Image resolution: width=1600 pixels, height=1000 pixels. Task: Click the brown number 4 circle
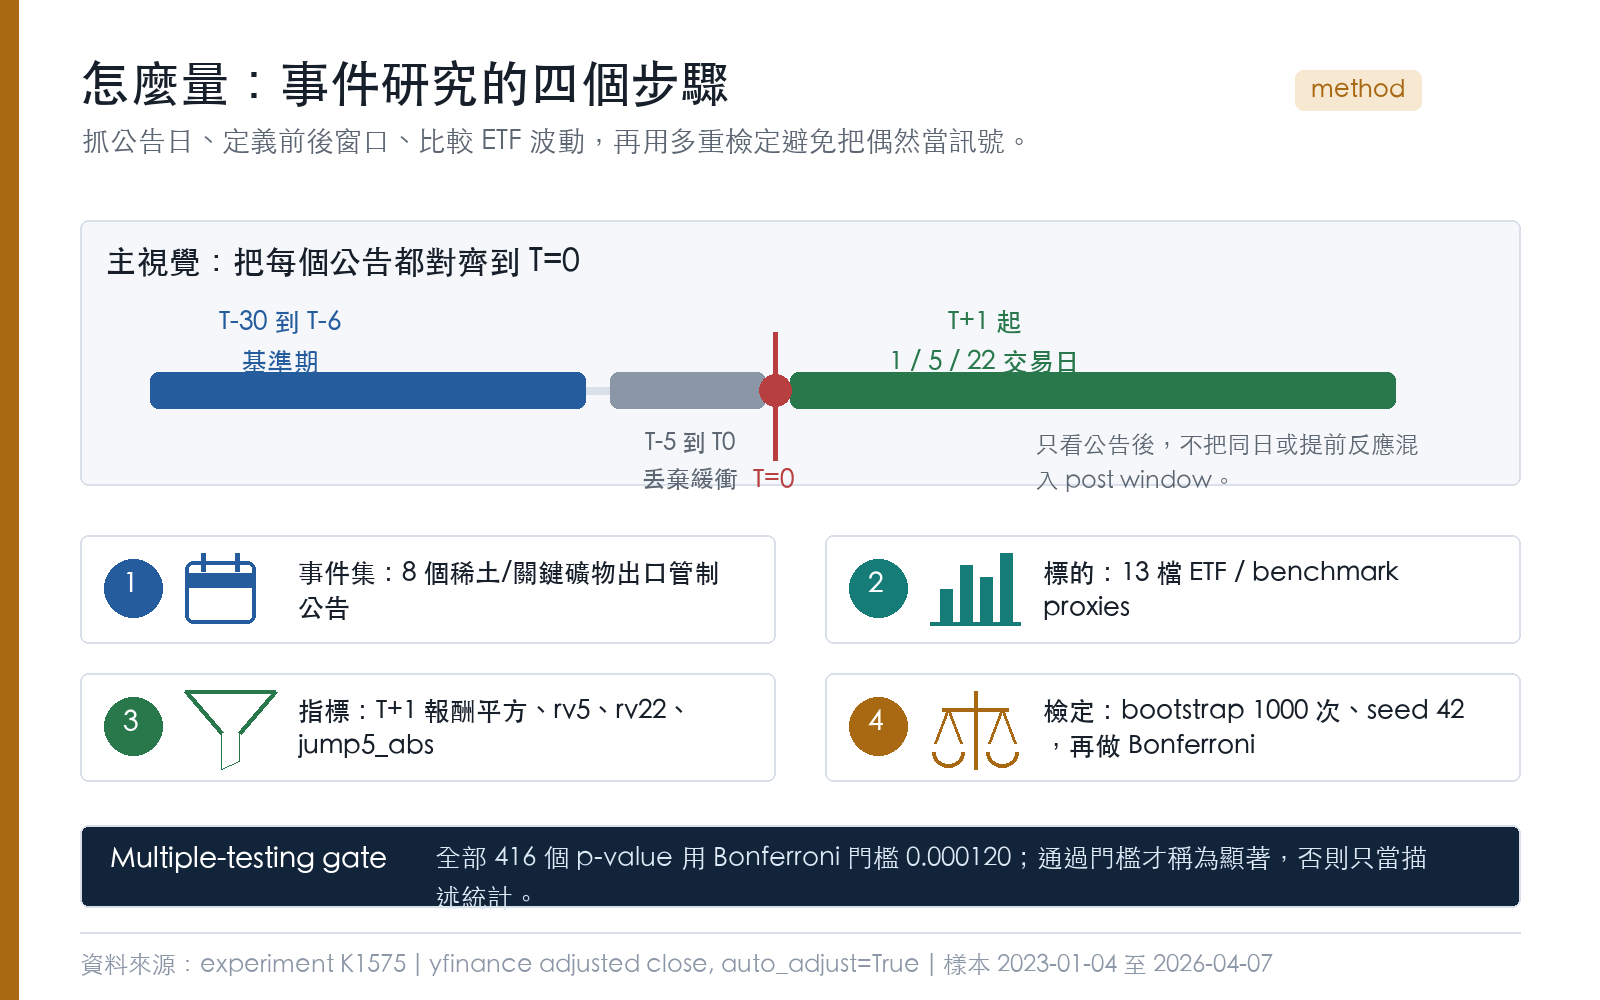pyautogui.click(x=878, y=726)
